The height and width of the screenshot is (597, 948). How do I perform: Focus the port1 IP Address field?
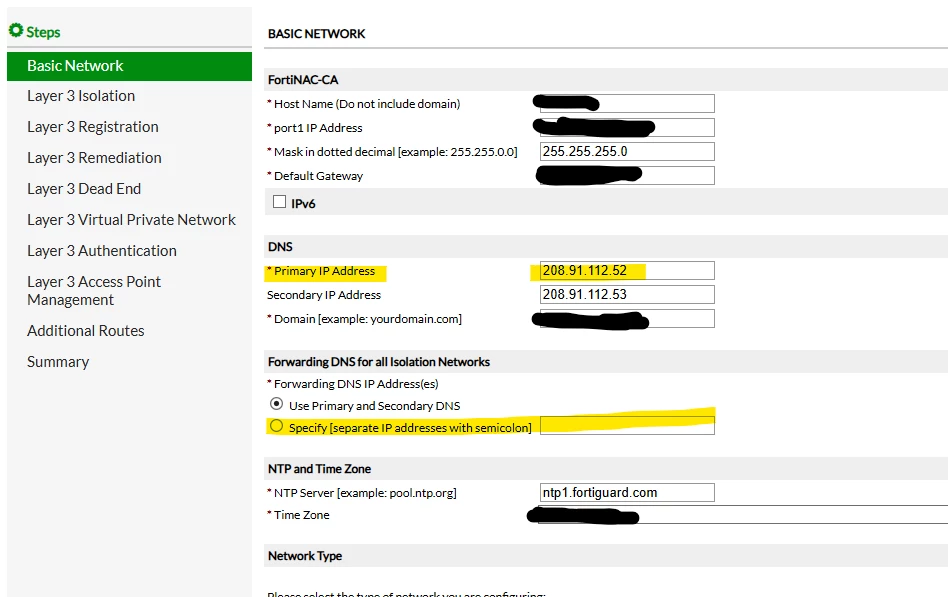[x=627, y=128]
